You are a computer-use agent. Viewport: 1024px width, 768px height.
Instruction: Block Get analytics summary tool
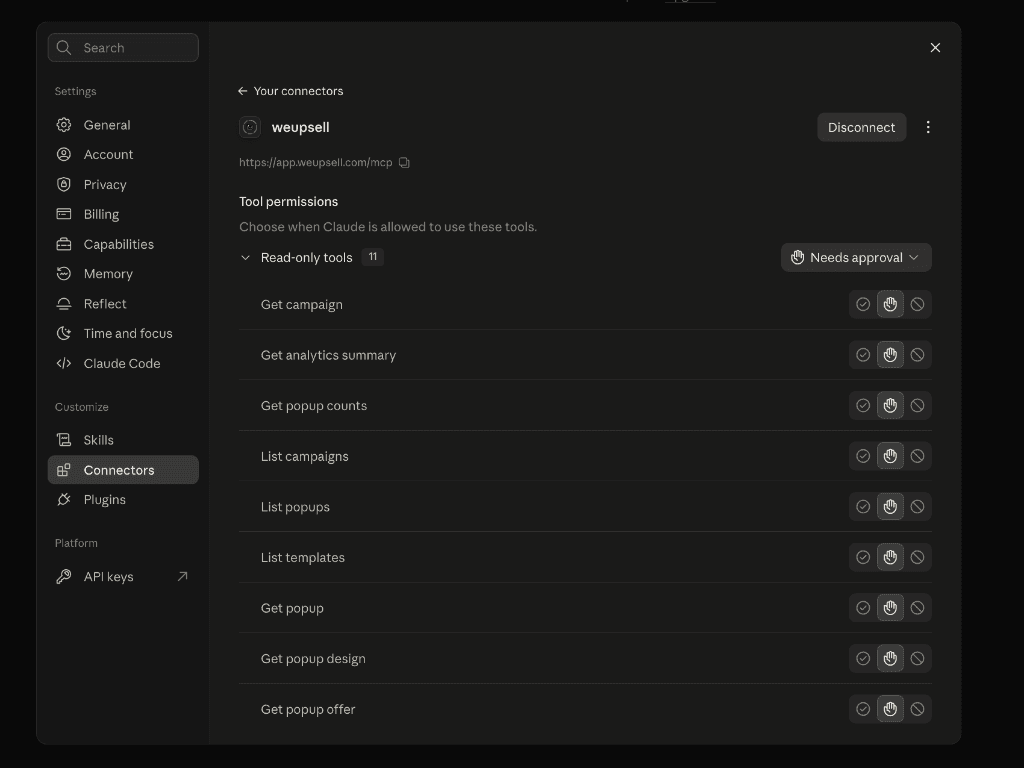pyautogui.click(x=918, y=355)
